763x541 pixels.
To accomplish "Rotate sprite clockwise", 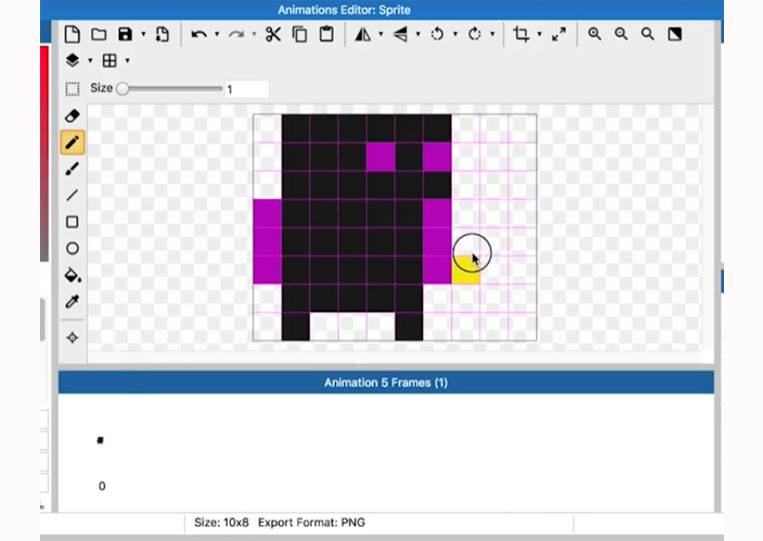I will (474, 34).
